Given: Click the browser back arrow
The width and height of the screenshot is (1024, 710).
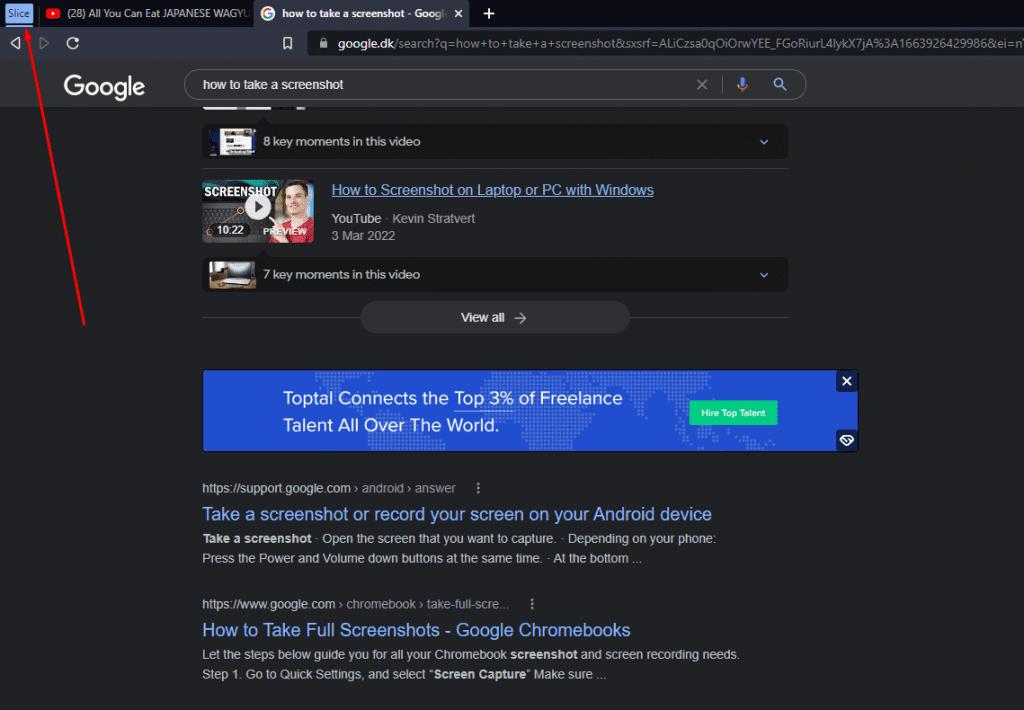Looking at the screenshot, I should 15,43.
